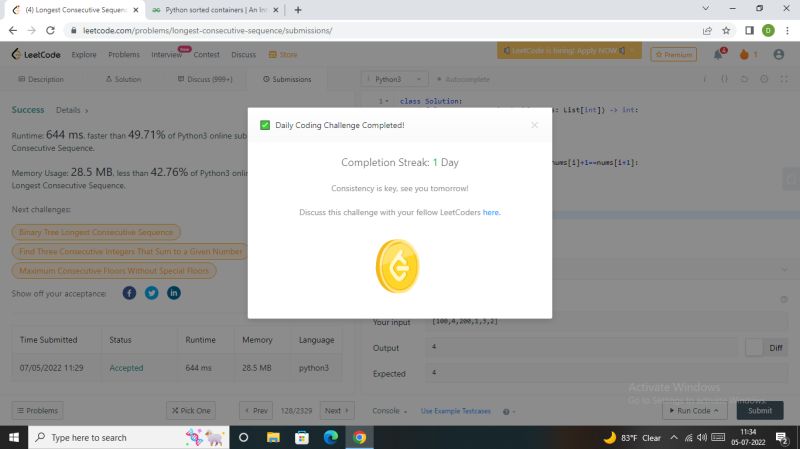The height and width of the screenshot is (449, 800).
Task: Go to the Contest page
Action: [206, 55]
